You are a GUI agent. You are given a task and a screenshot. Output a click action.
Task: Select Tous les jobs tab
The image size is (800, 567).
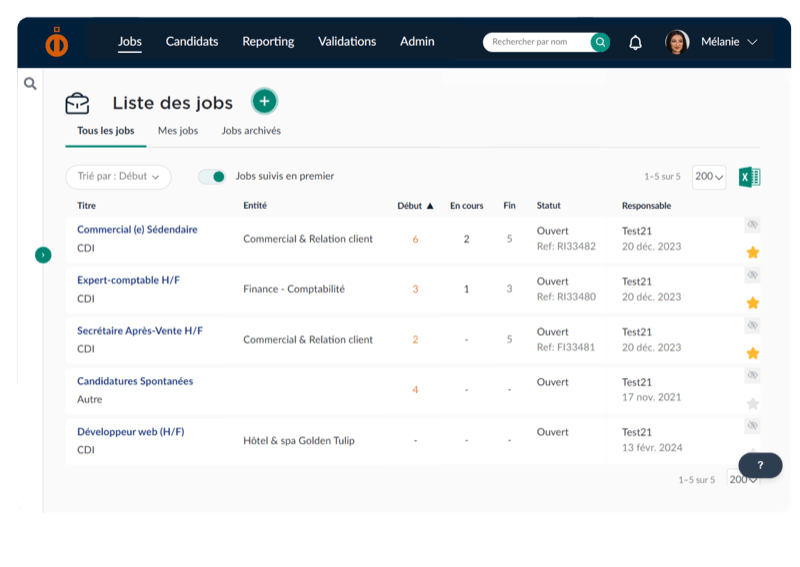pos(106,131)
